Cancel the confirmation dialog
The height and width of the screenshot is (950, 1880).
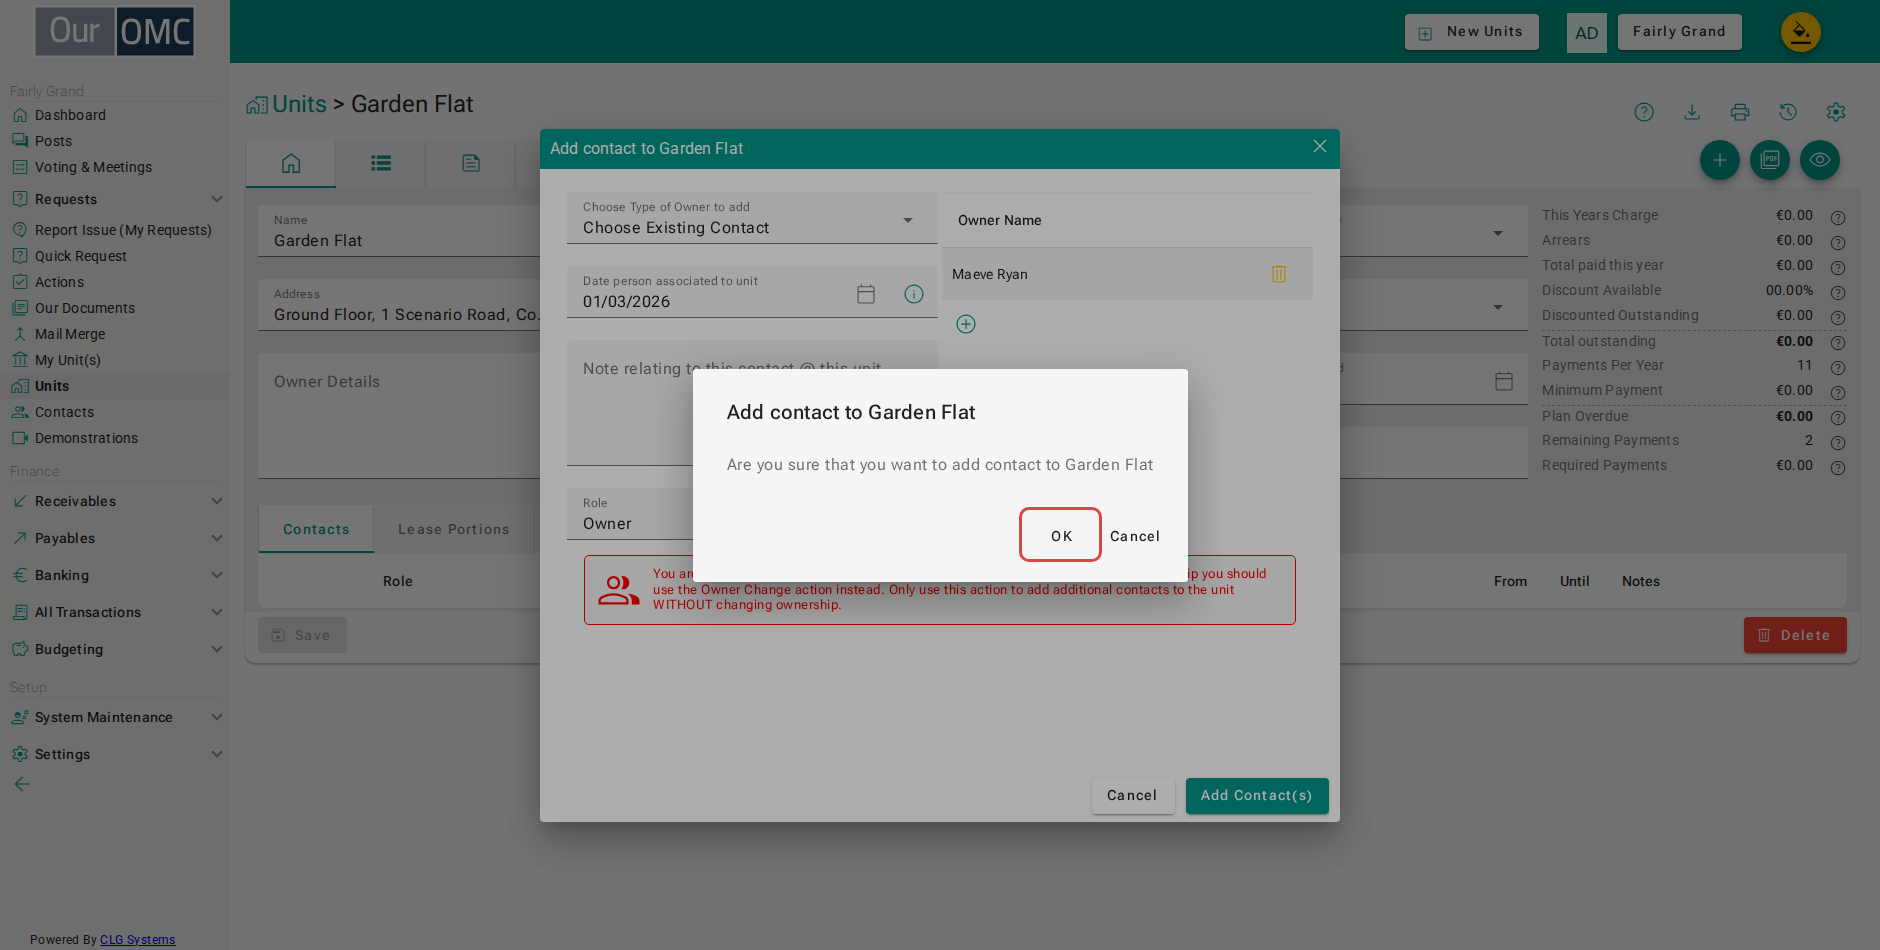tap(1135, 536)
